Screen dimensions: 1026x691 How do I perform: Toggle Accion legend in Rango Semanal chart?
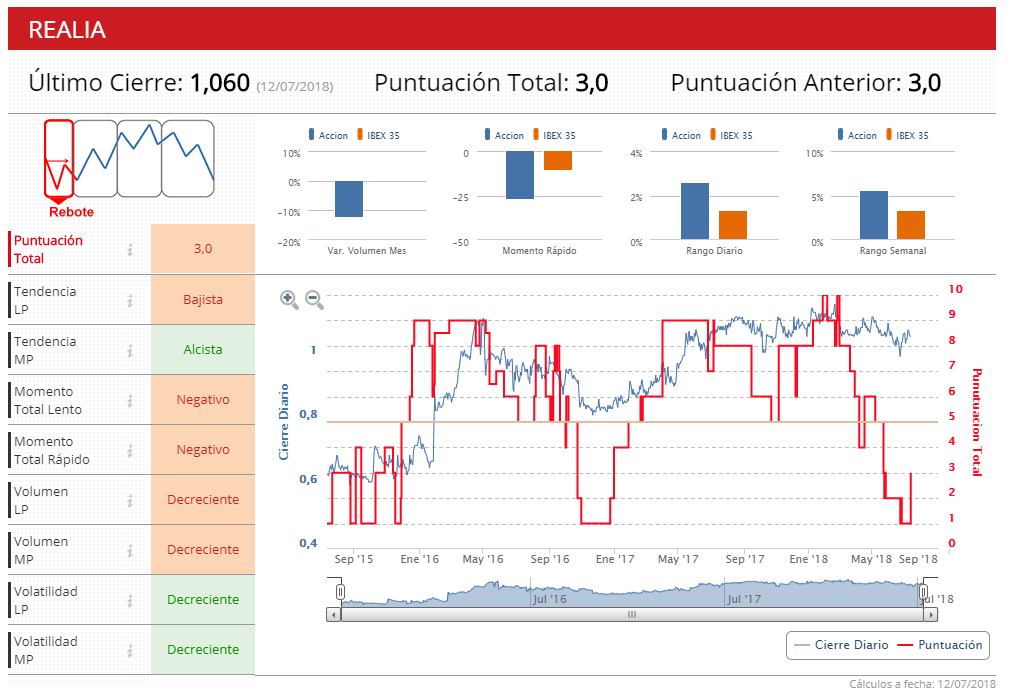(857, 135)
